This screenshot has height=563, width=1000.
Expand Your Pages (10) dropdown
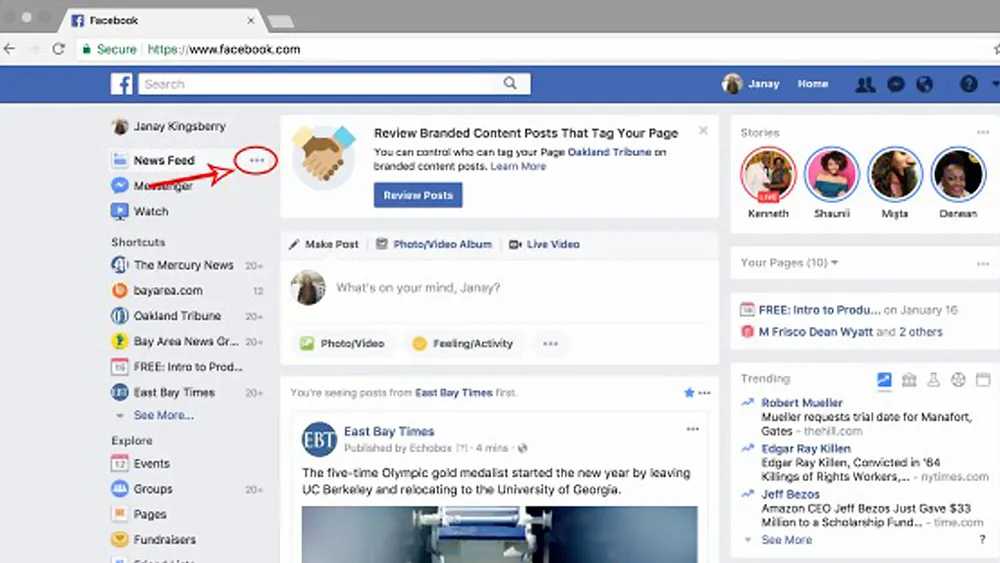point(790,263)
